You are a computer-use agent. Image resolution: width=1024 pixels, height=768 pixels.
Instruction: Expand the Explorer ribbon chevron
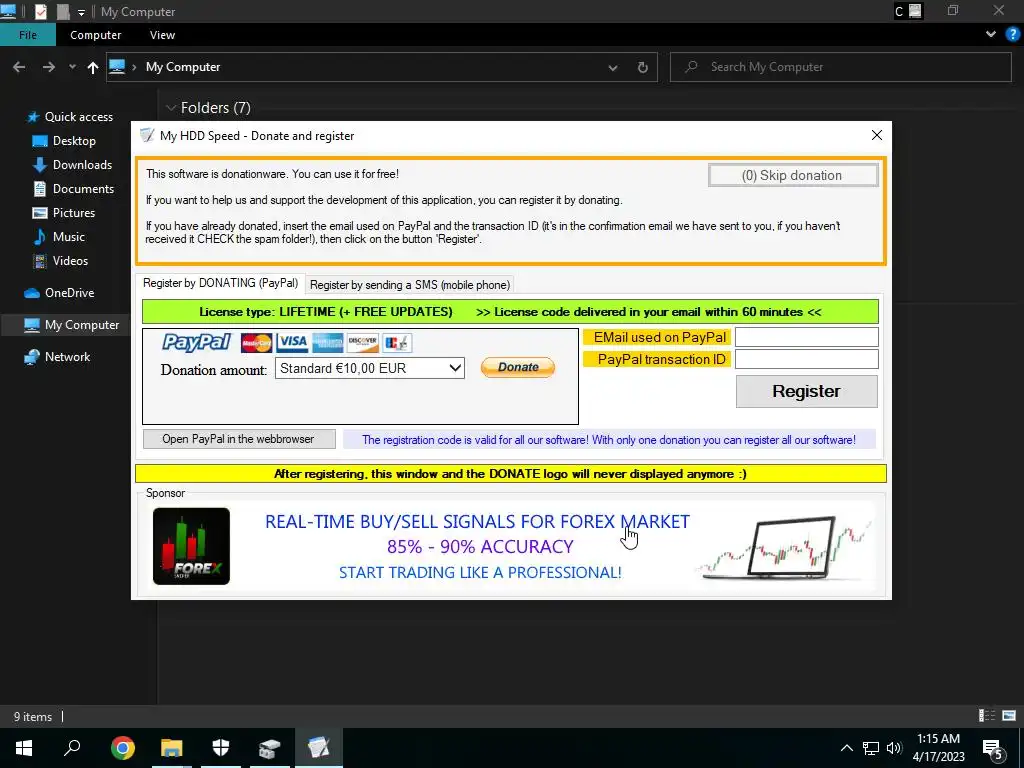[991, 34]
